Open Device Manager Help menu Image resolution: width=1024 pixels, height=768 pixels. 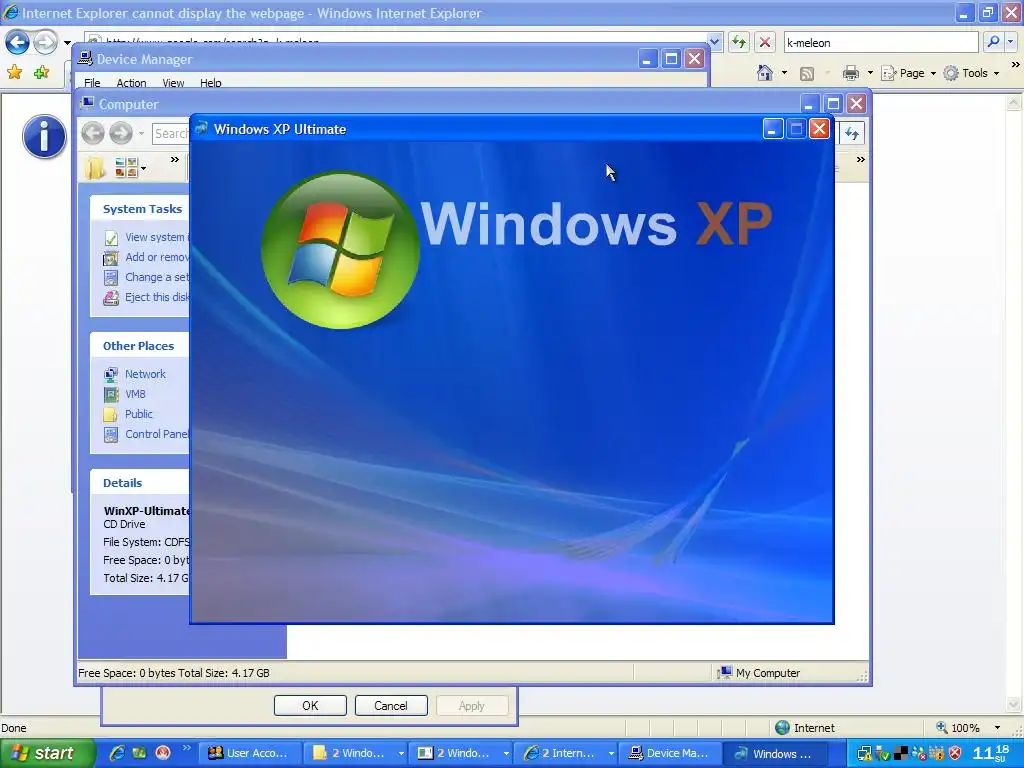(210, 83)
